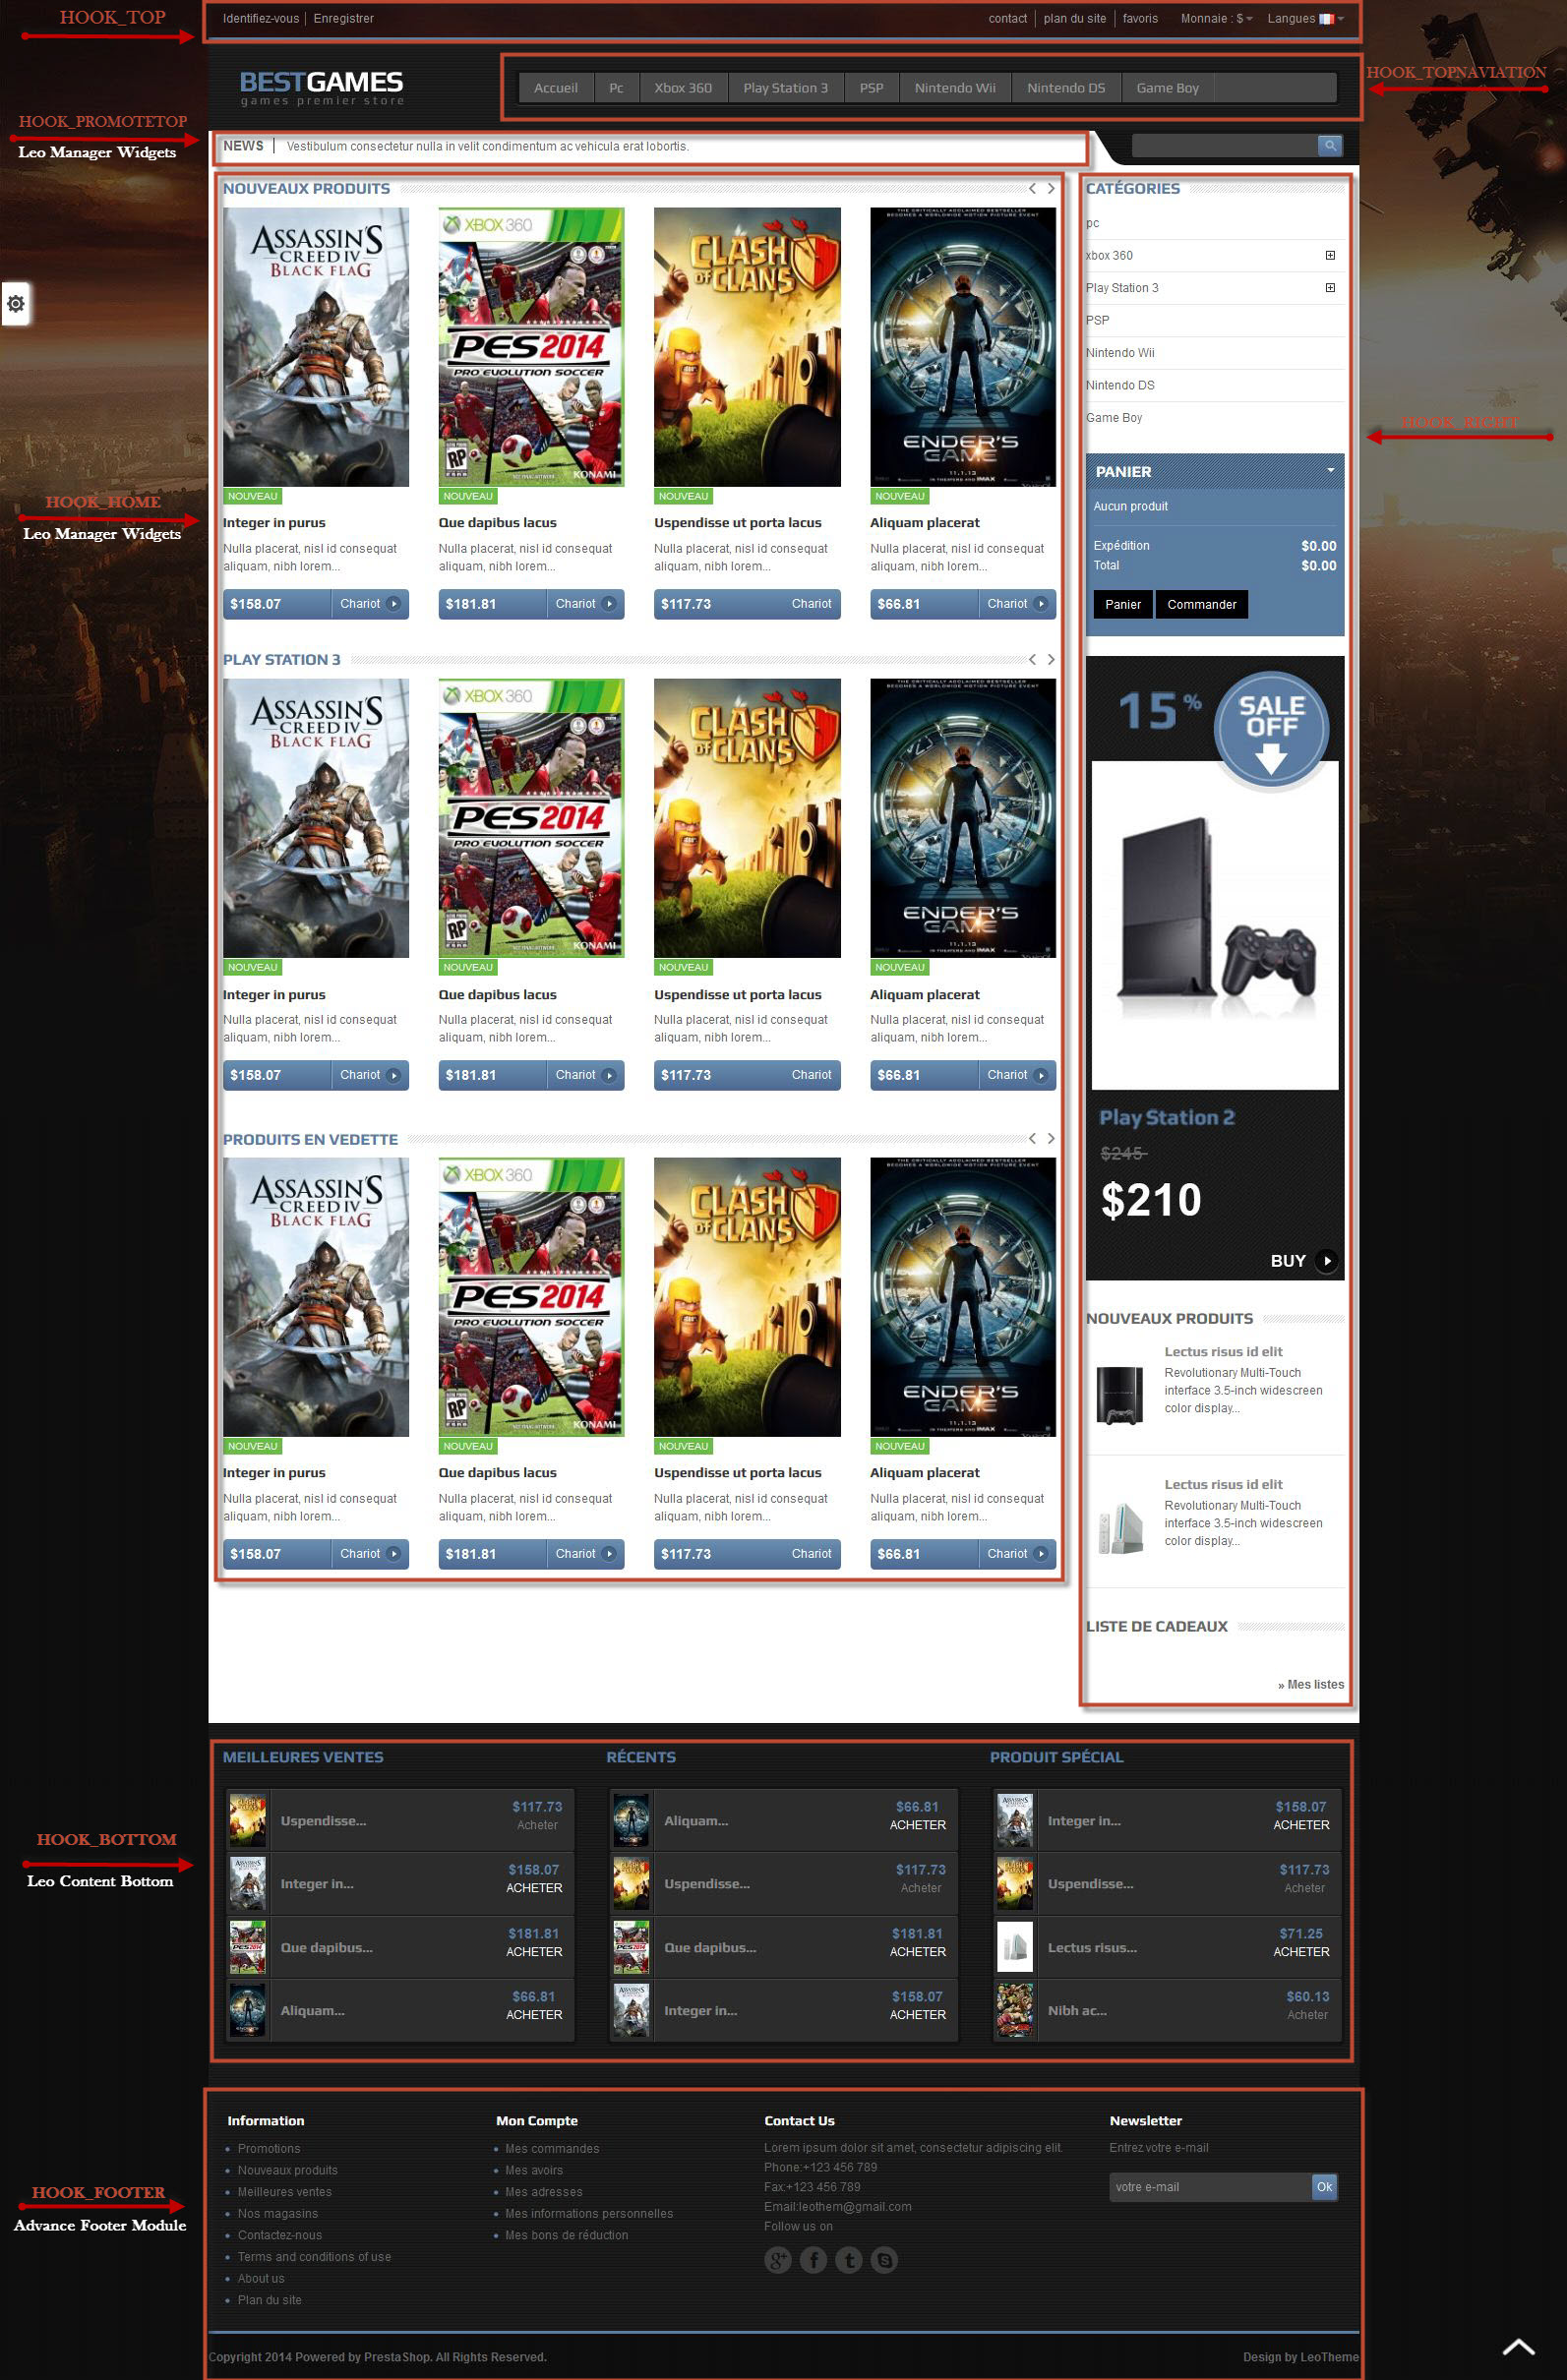The height and width of the screenshot is (2380, 1567).
Task: Open the Nintendo Wii menu item
Action: point(954,87)
